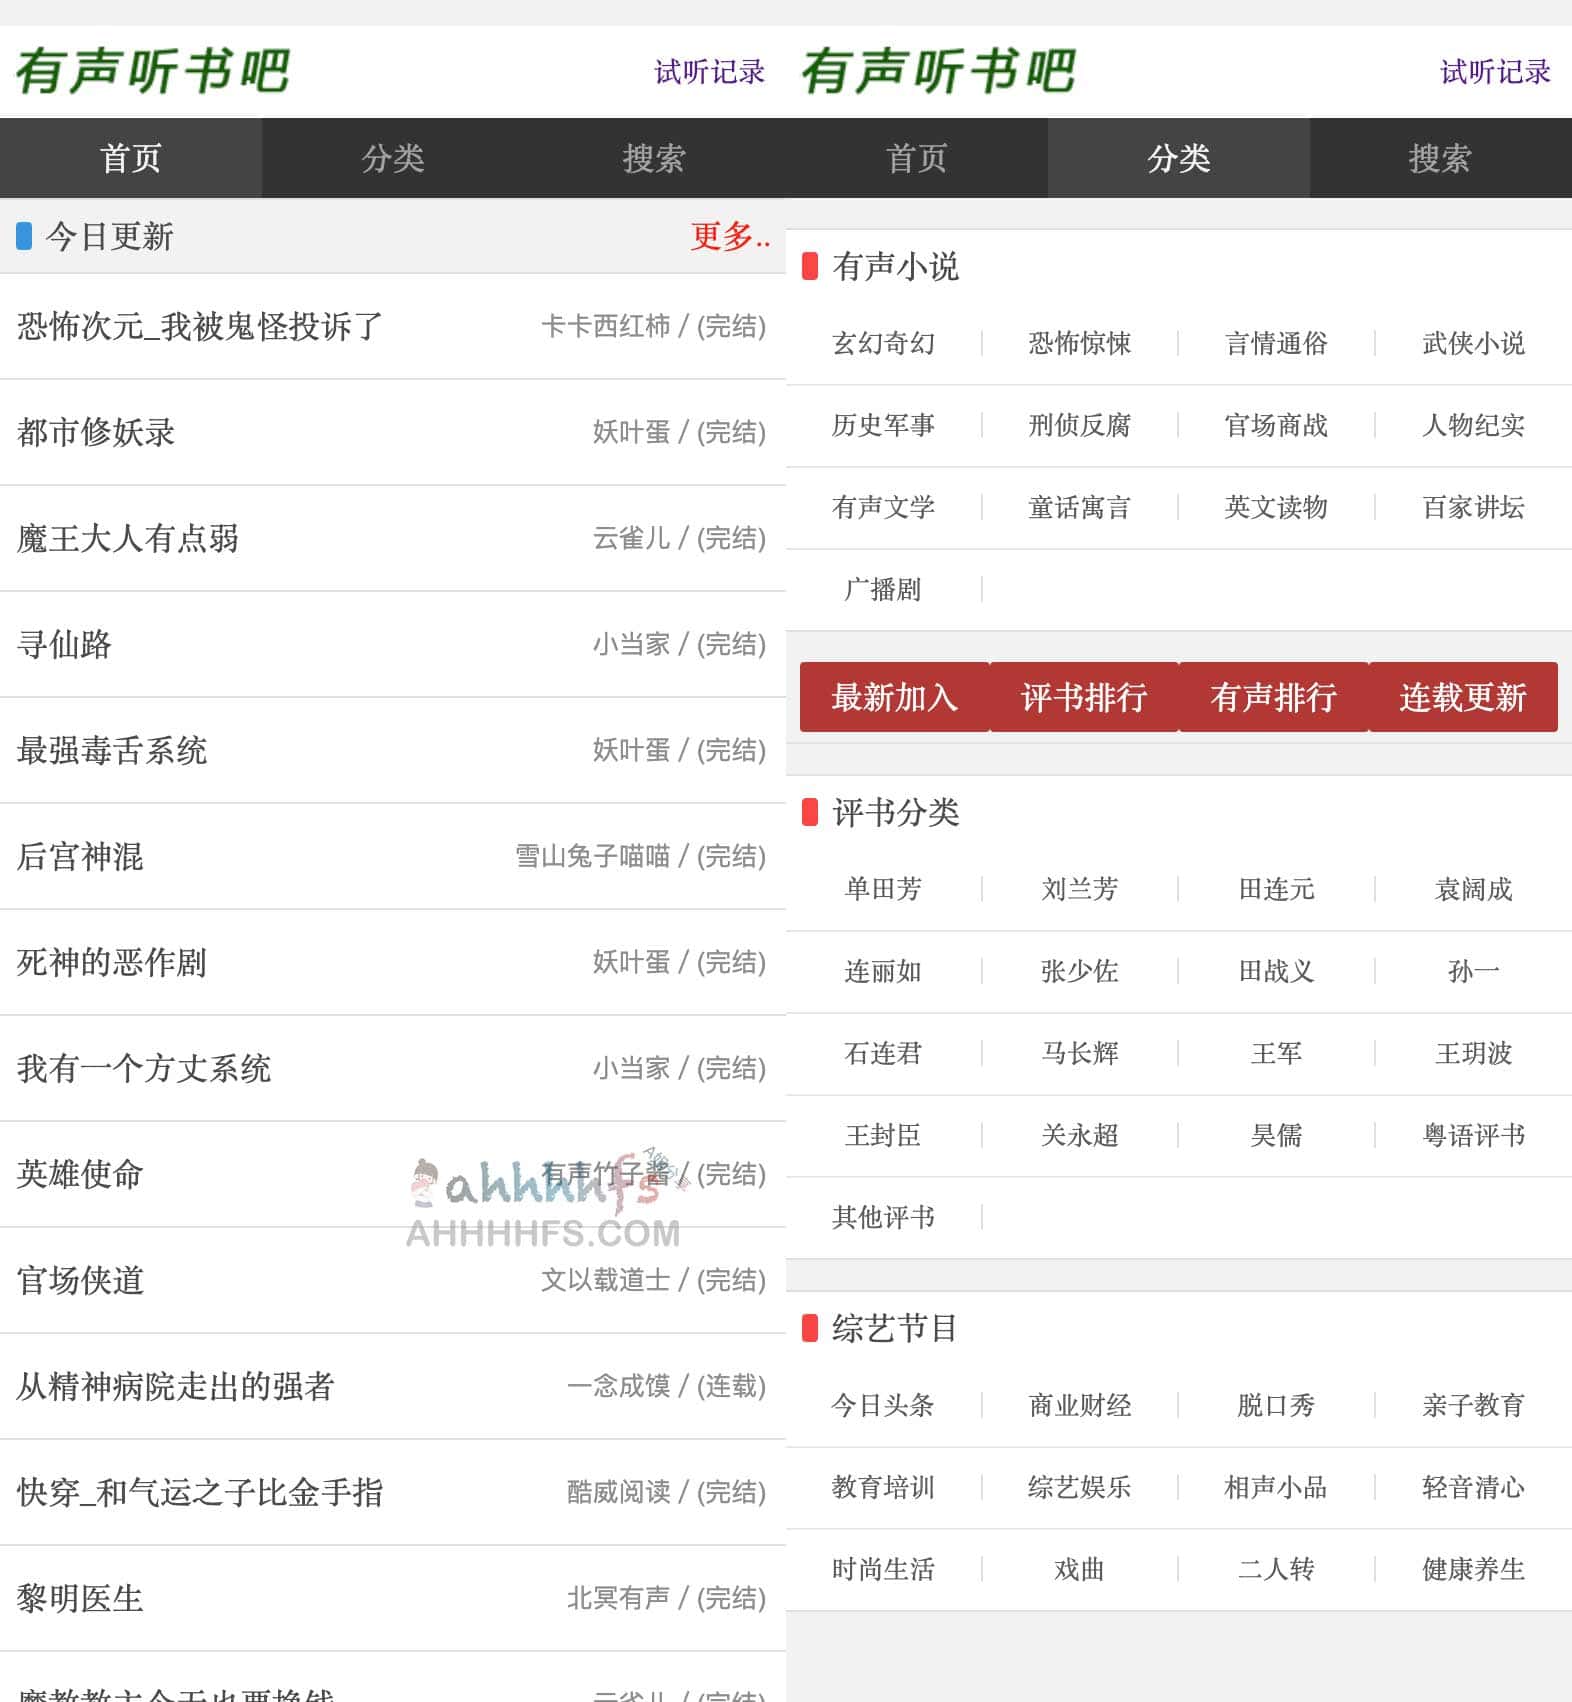
Task: Open the 广播剧 category
Action: click(883, 589)
